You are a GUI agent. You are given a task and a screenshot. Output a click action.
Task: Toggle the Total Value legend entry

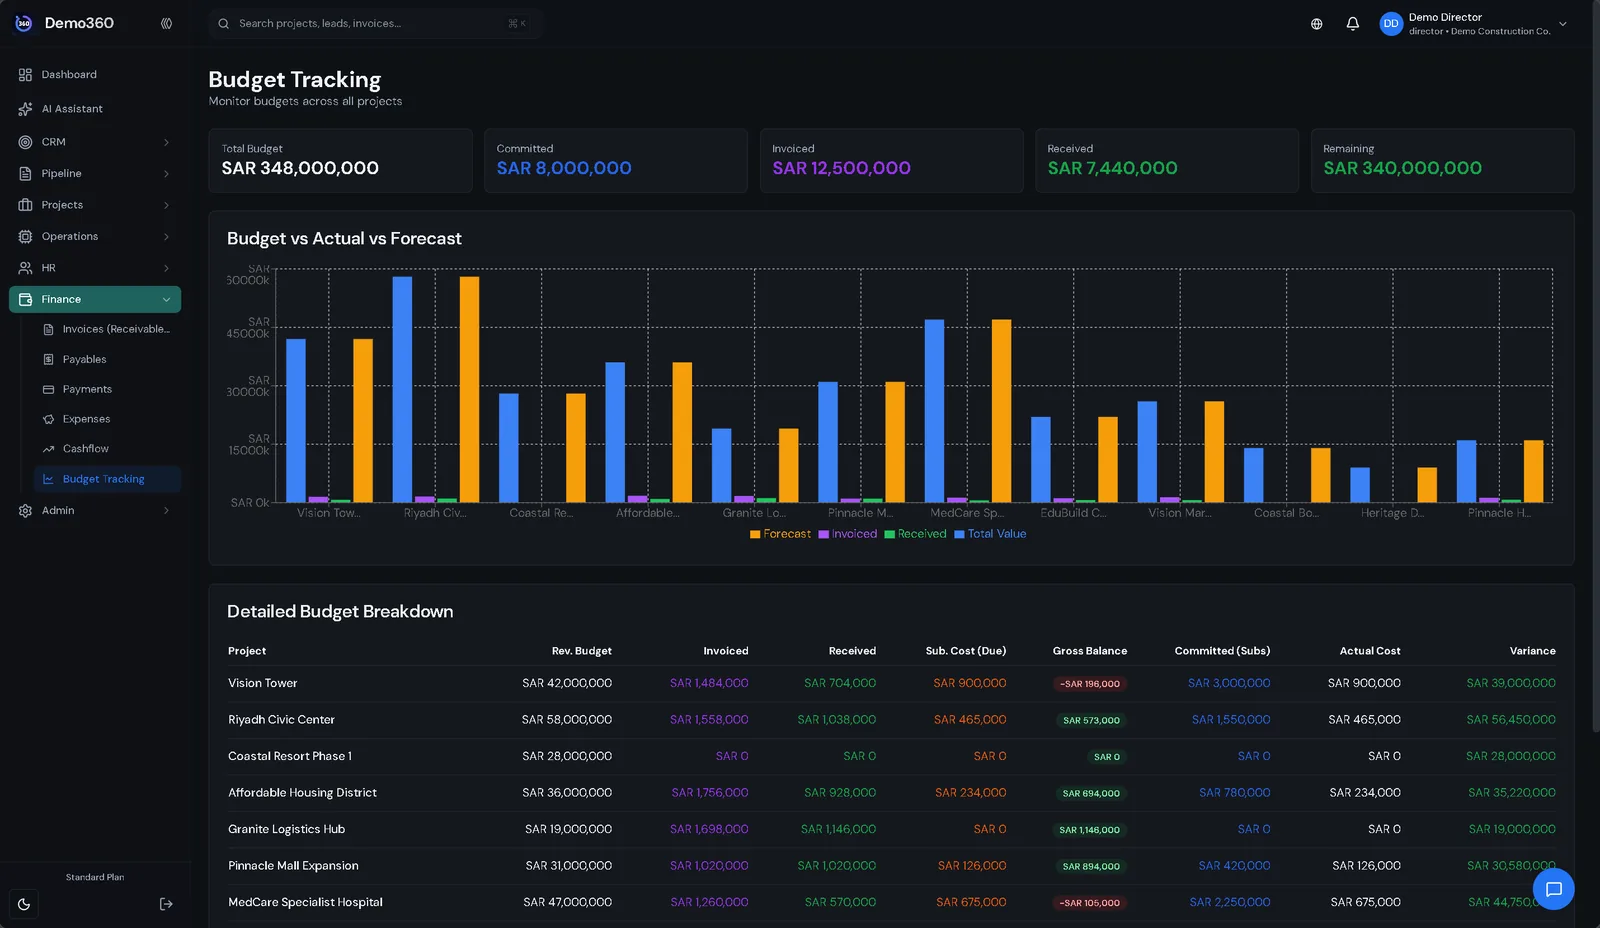pos(990,534)
